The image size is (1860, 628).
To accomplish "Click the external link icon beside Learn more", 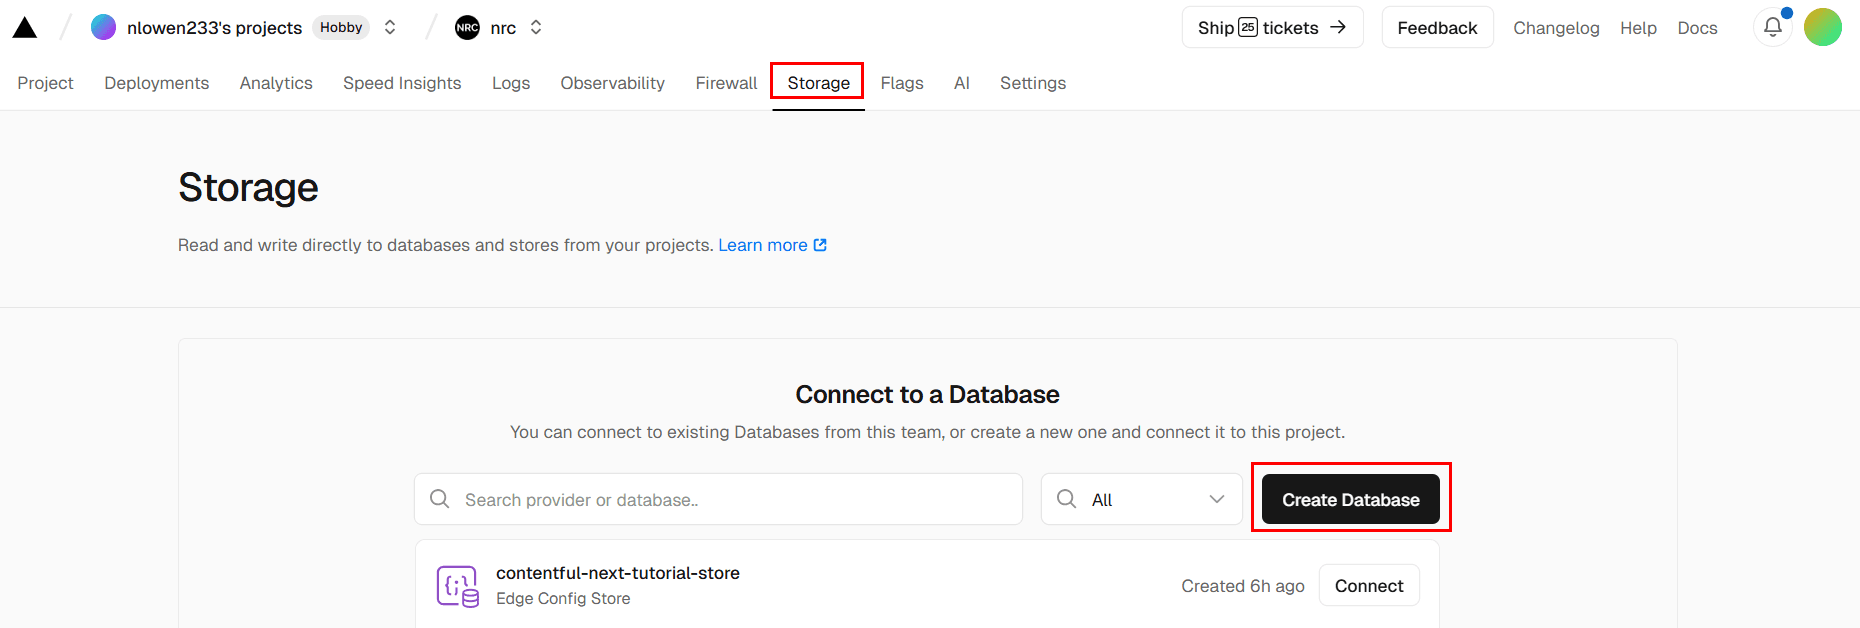I will pyautogui.click(x=820, y=245).
